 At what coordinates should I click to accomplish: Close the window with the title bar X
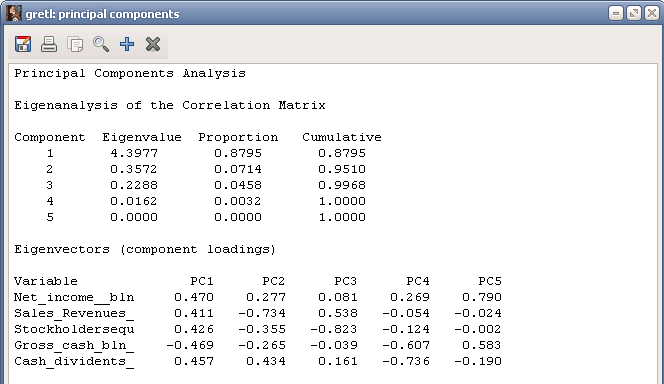coord(652,14)
